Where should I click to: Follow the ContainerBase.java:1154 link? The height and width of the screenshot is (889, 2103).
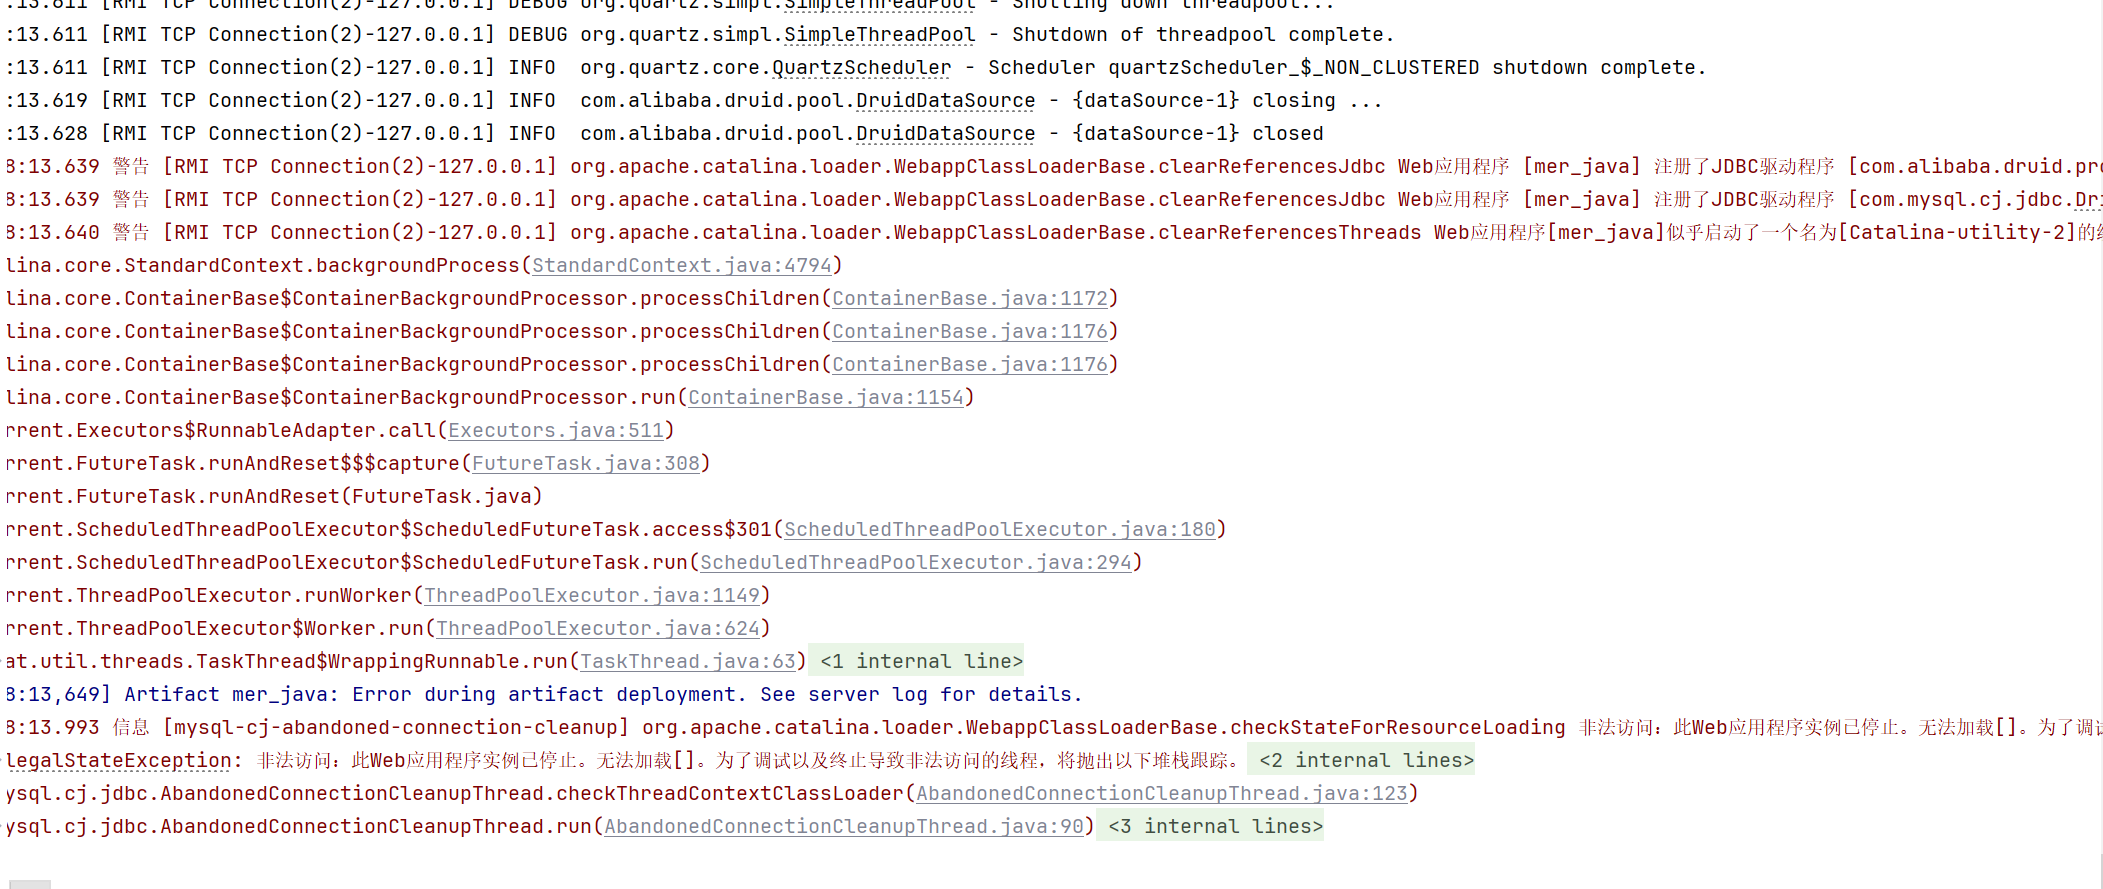click(x=826, y=398)
